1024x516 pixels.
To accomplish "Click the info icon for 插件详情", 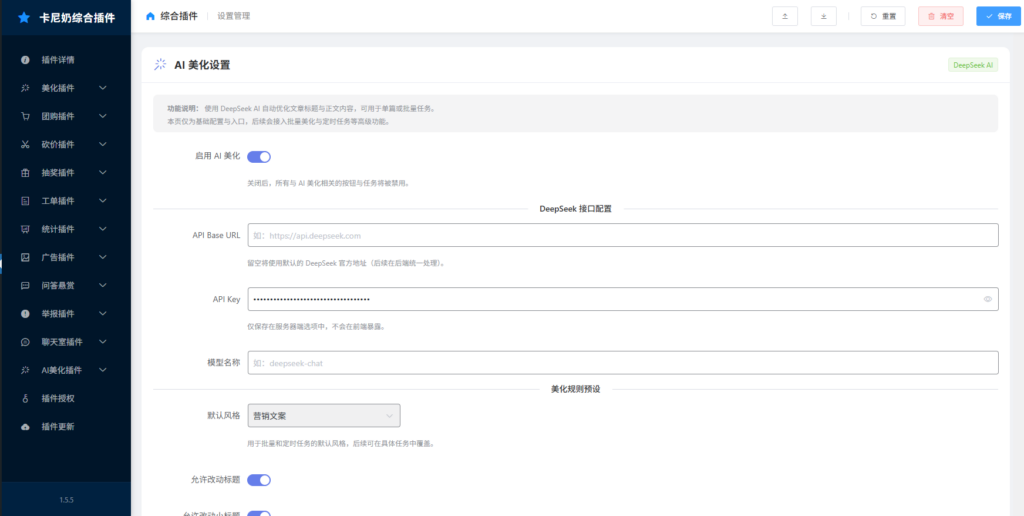I will pyautogui.click(x=25, y=60).
